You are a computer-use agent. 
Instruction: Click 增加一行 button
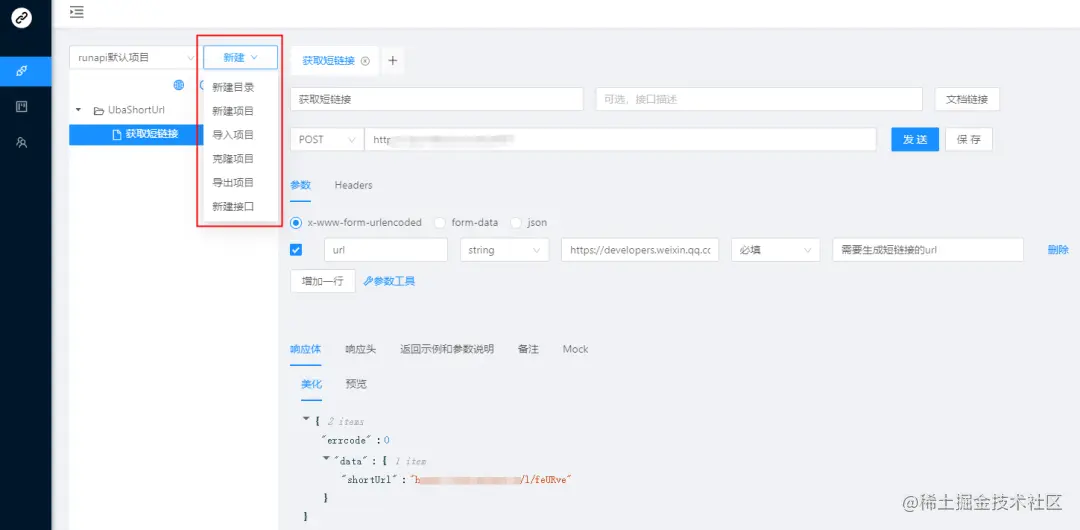click(323, 281)
